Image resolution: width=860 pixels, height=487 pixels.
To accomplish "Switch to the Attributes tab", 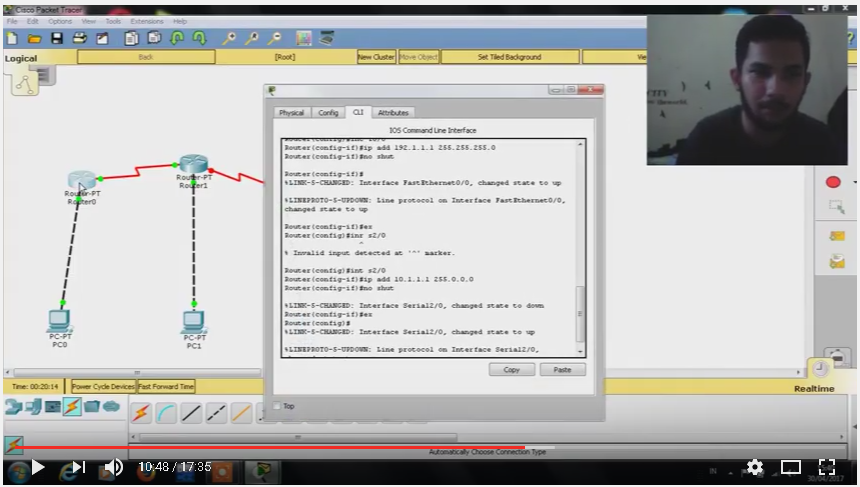I will pos(393,112).
